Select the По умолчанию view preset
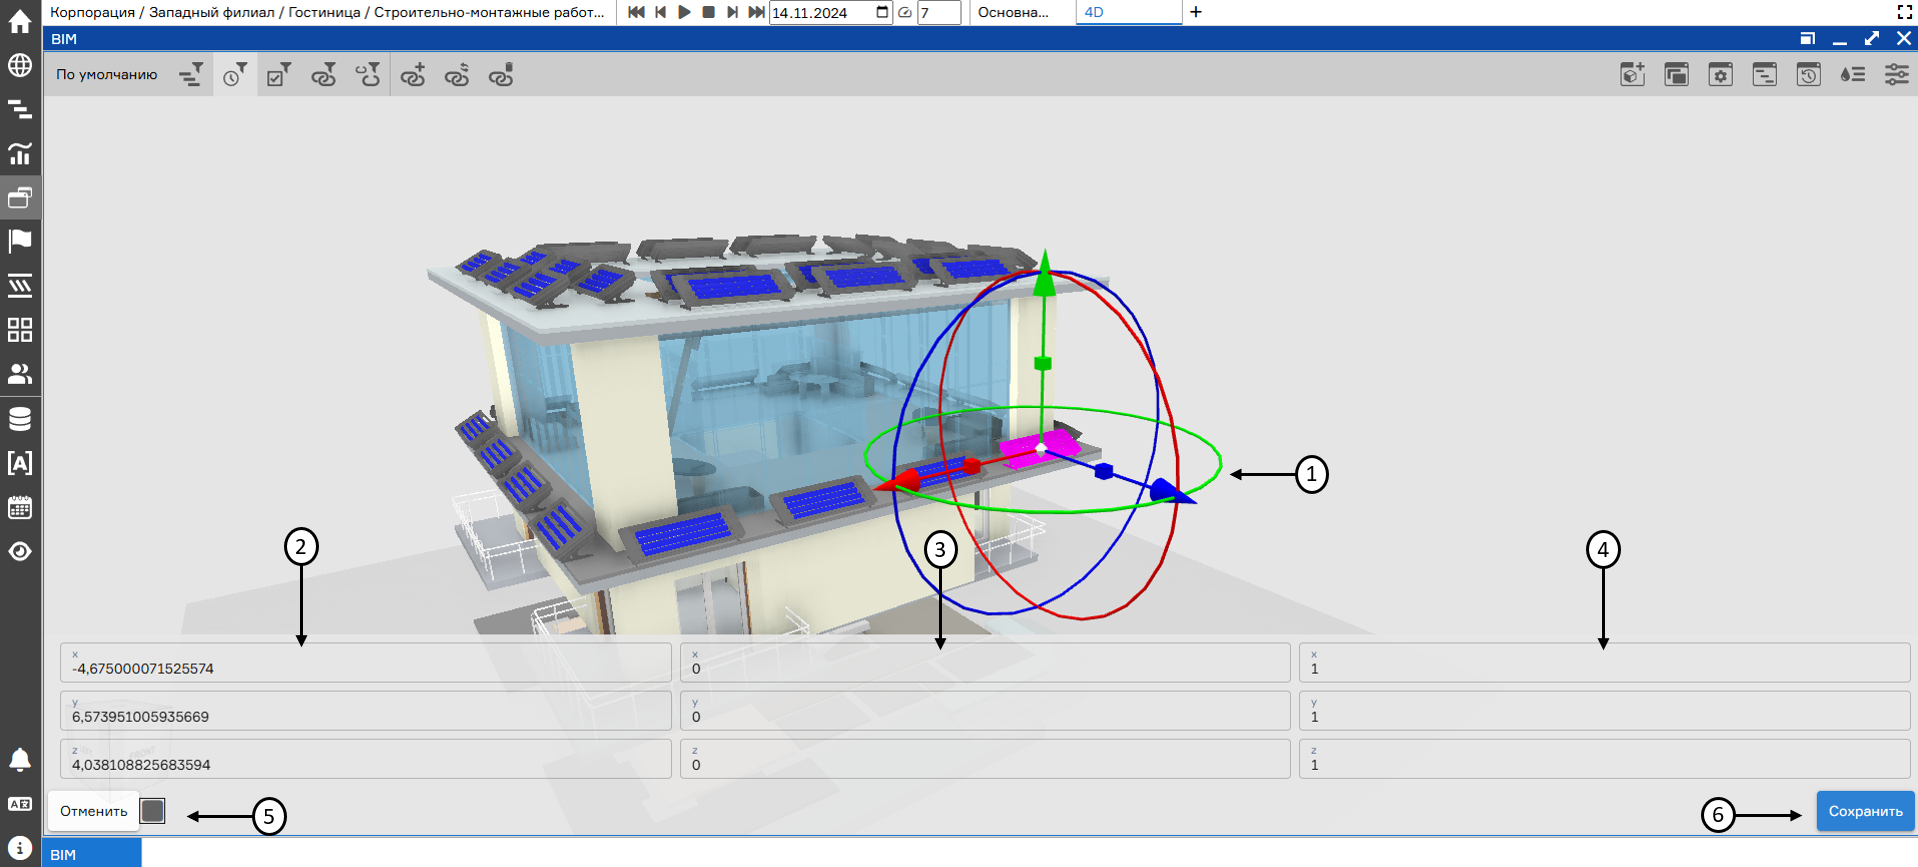This screenshot has height=867, width=1918. click(x=107, y=75)
